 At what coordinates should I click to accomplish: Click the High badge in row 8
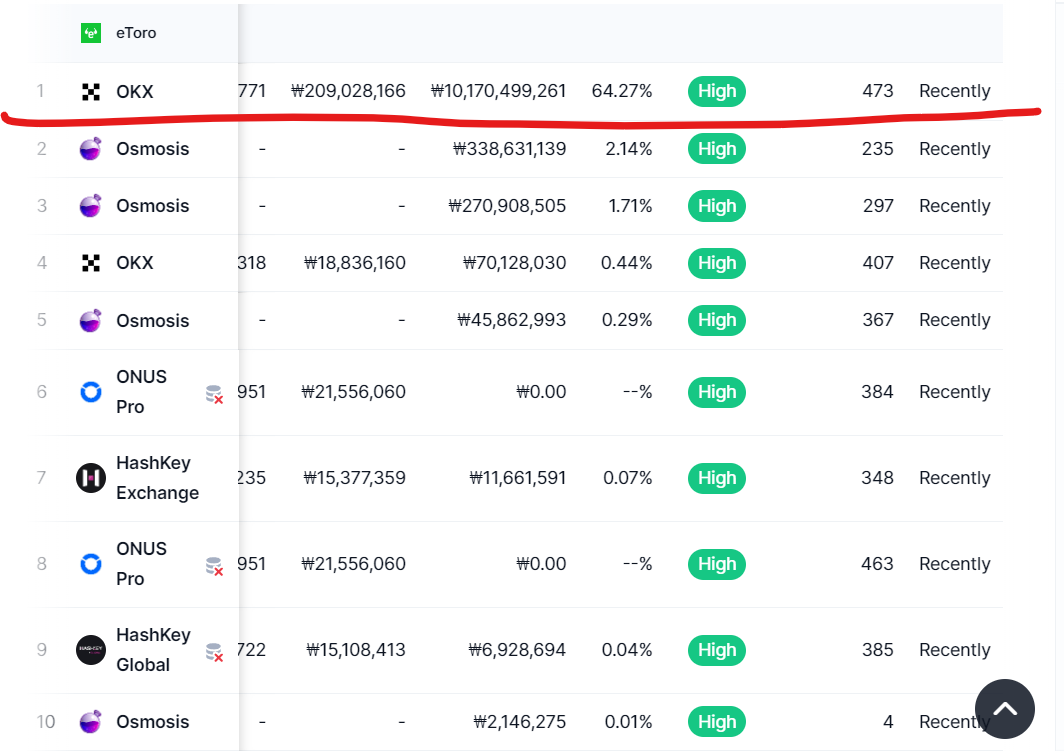[717, 564]
